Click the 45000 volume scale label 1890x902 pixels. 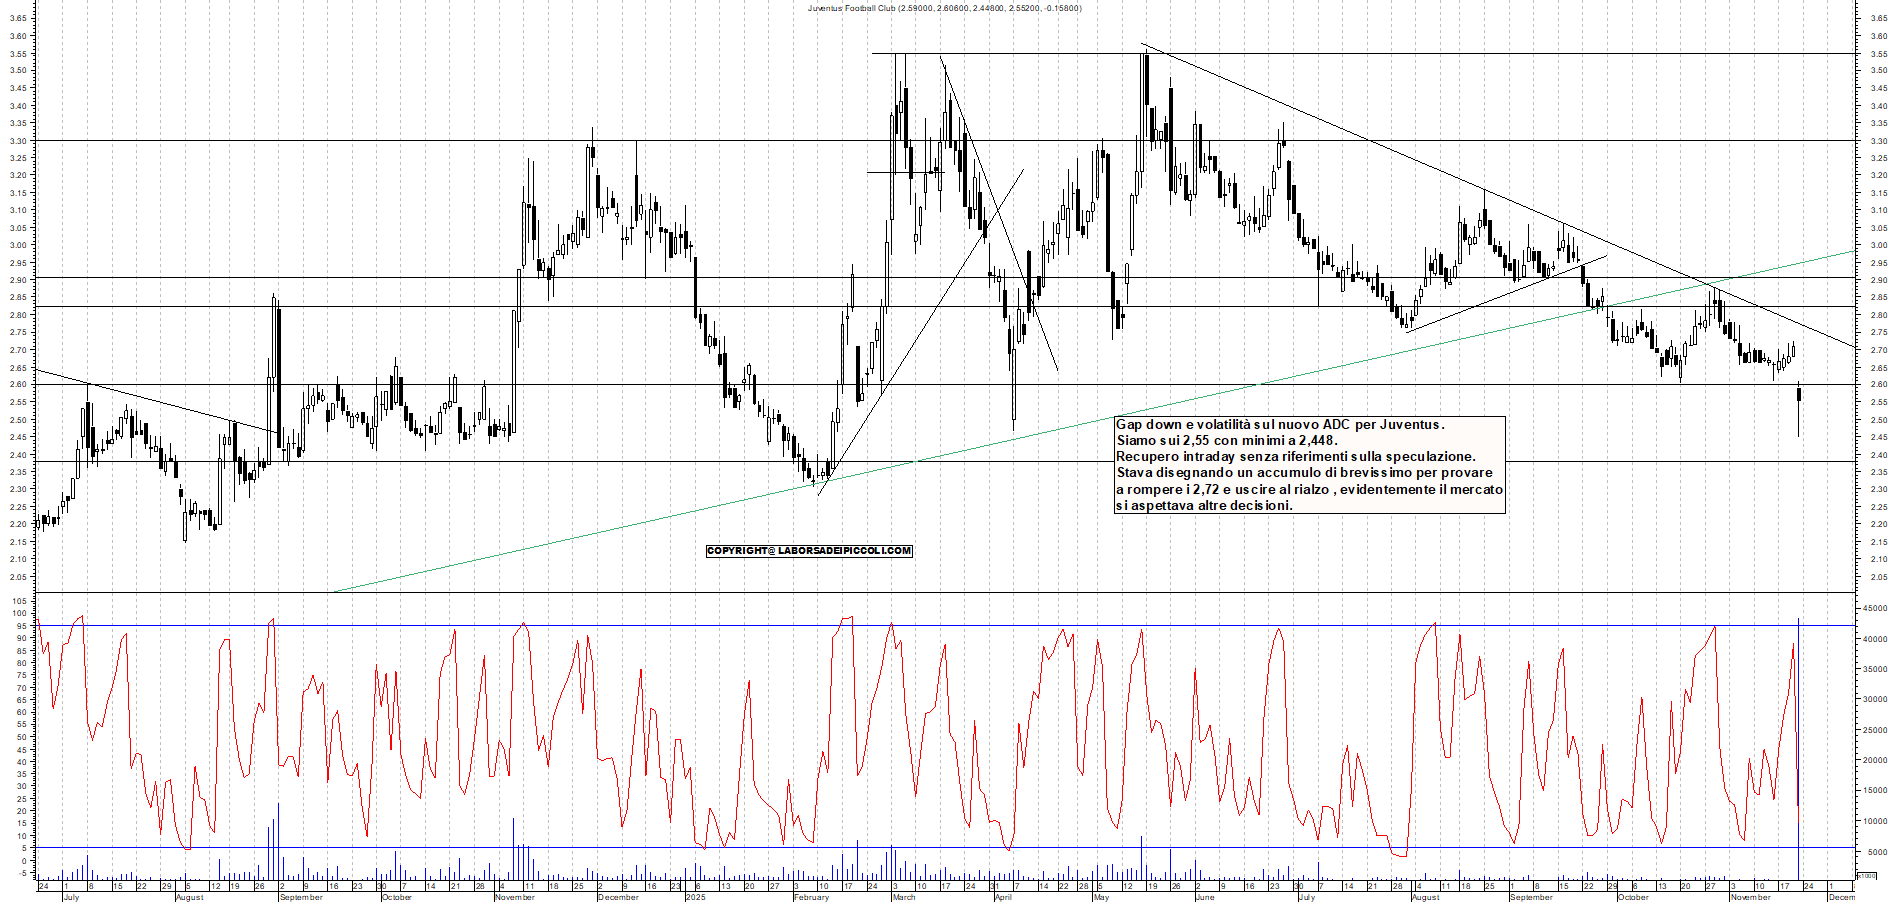point(1872,609)
